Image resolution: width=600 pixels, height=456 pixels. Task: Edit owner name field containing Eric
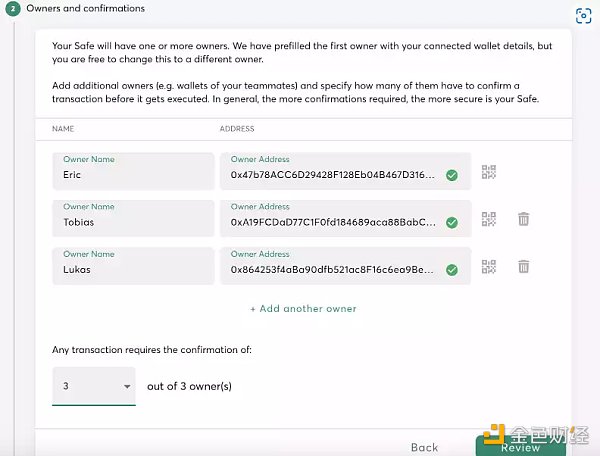click(133, 171)
